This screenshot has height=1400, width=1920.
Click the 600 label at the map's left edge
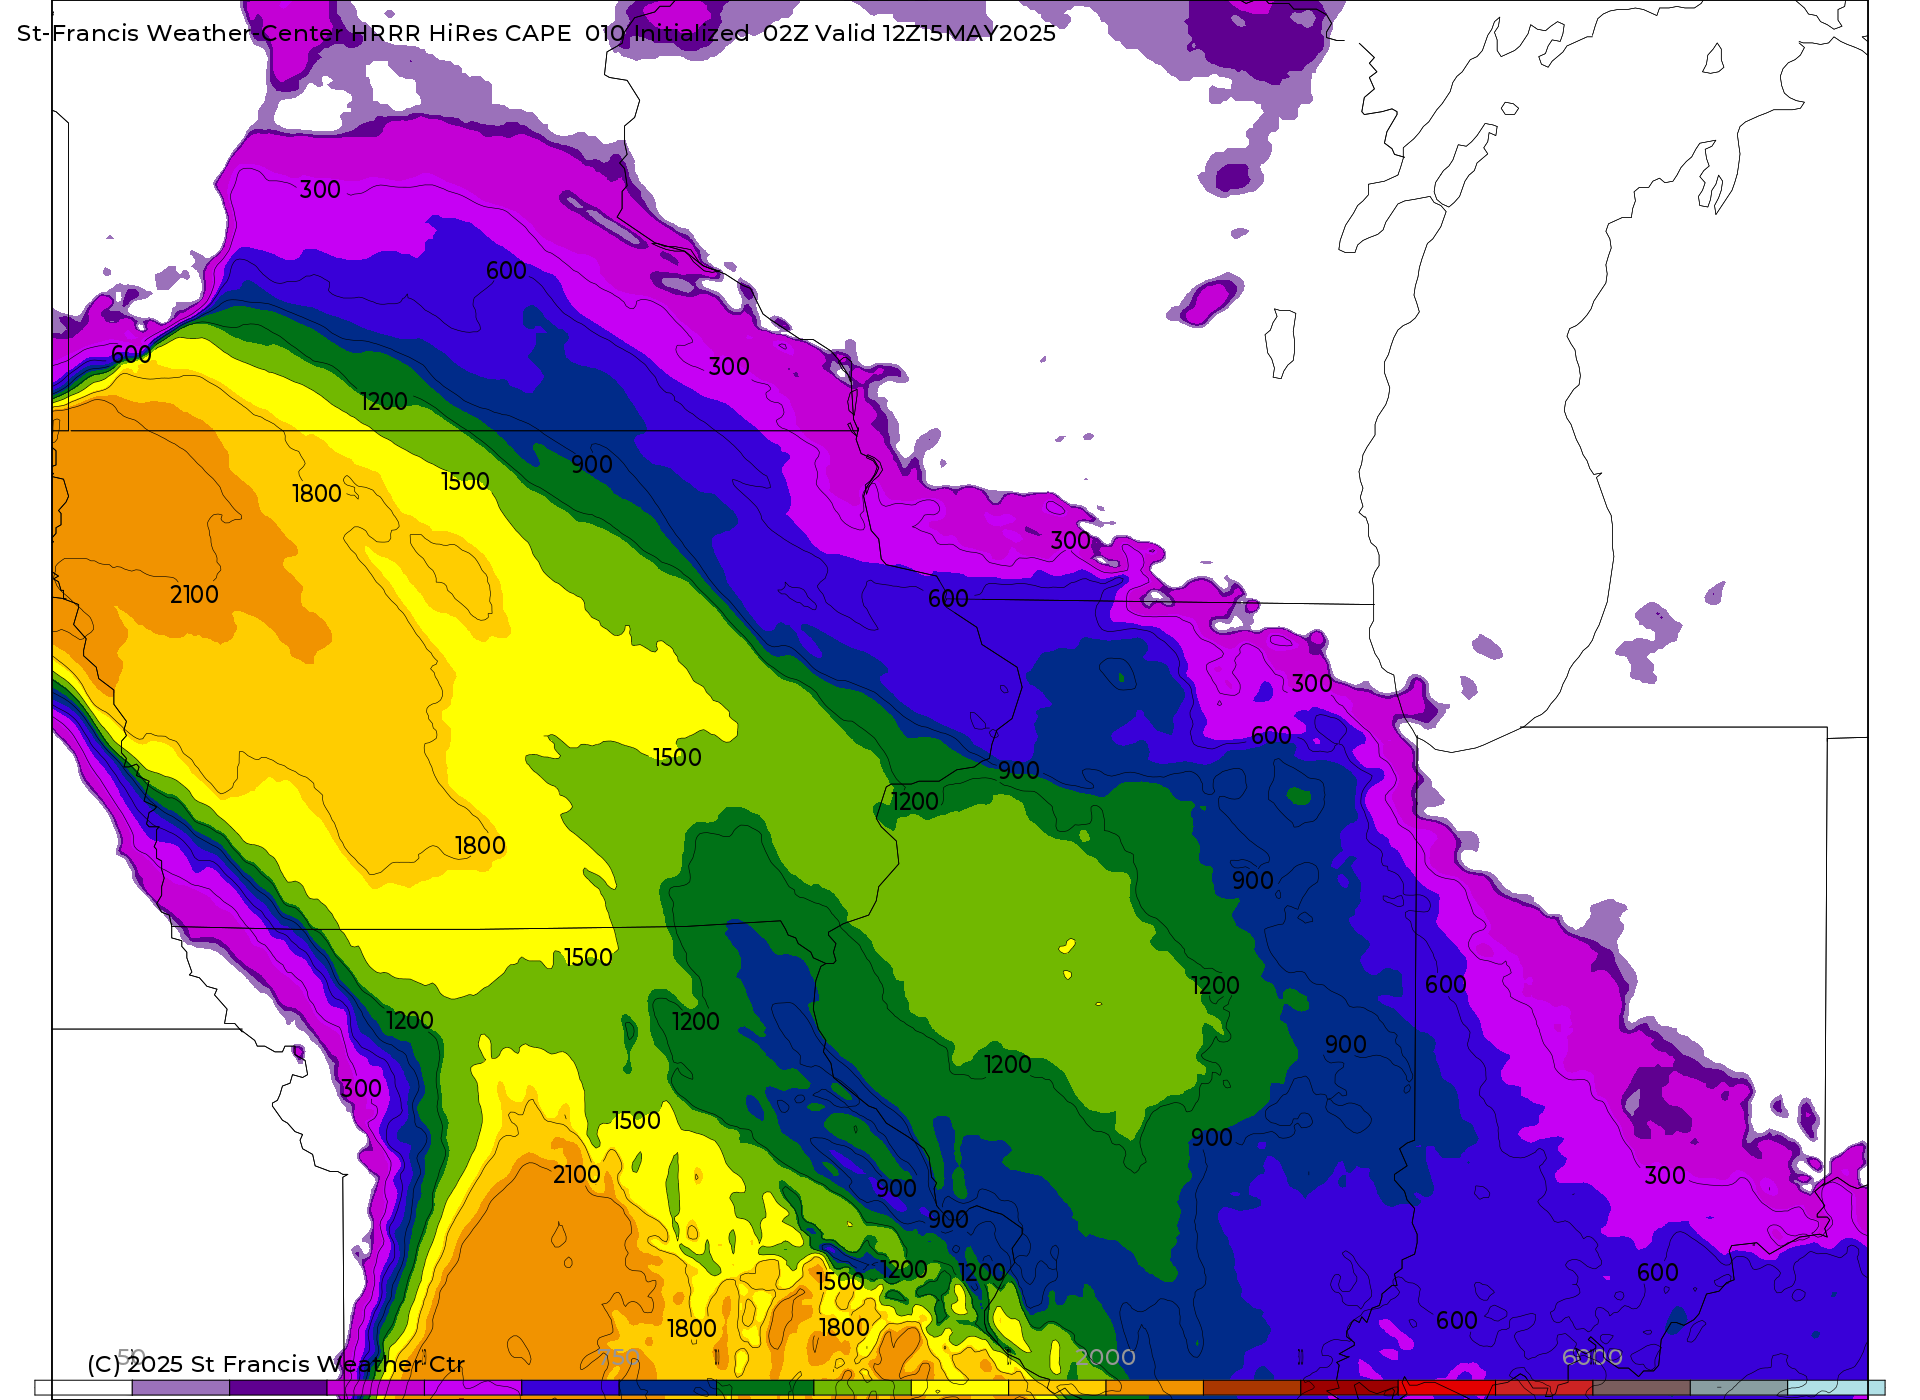tap(131, 355)
